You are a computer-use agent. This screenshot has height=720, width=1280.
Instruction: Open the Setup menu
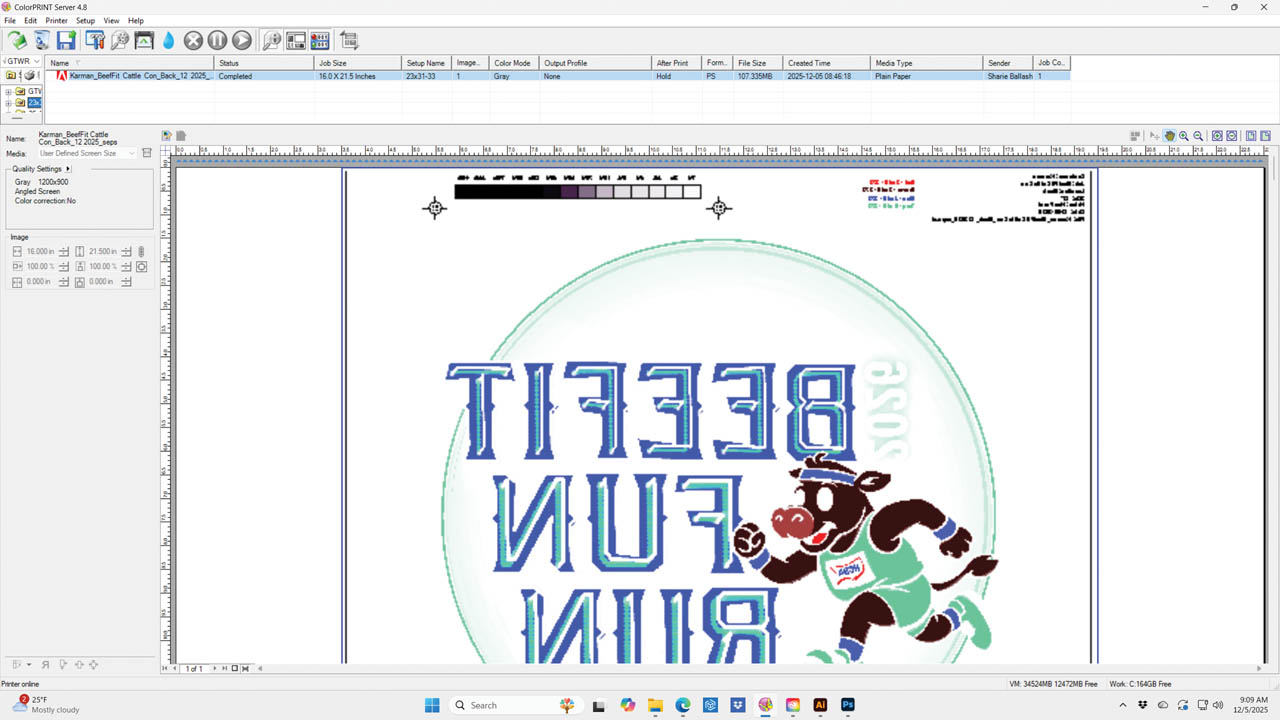tap(85, 20)
